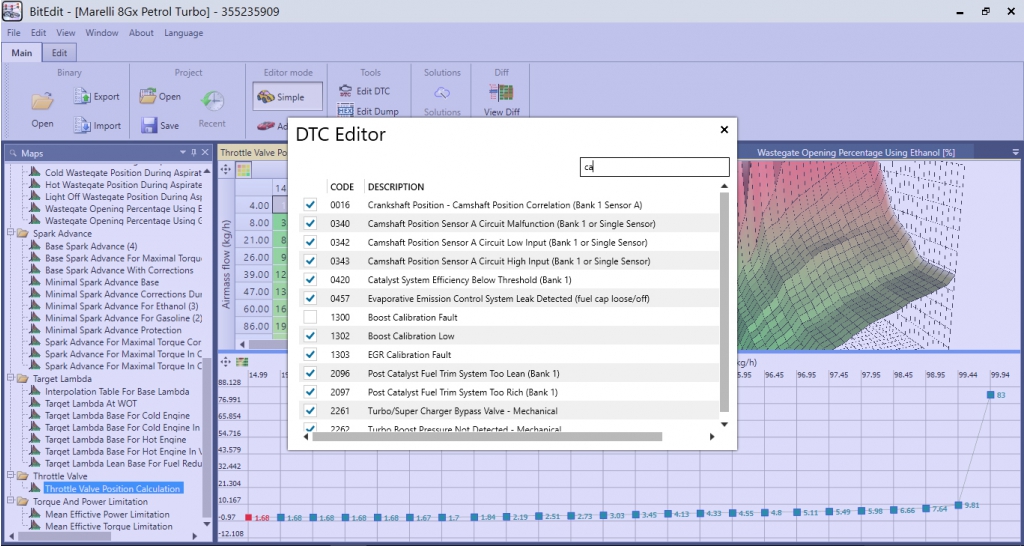Open the About menu
Screen dimensions: 1024x546
pyautogui.click(x=141, y=33)
